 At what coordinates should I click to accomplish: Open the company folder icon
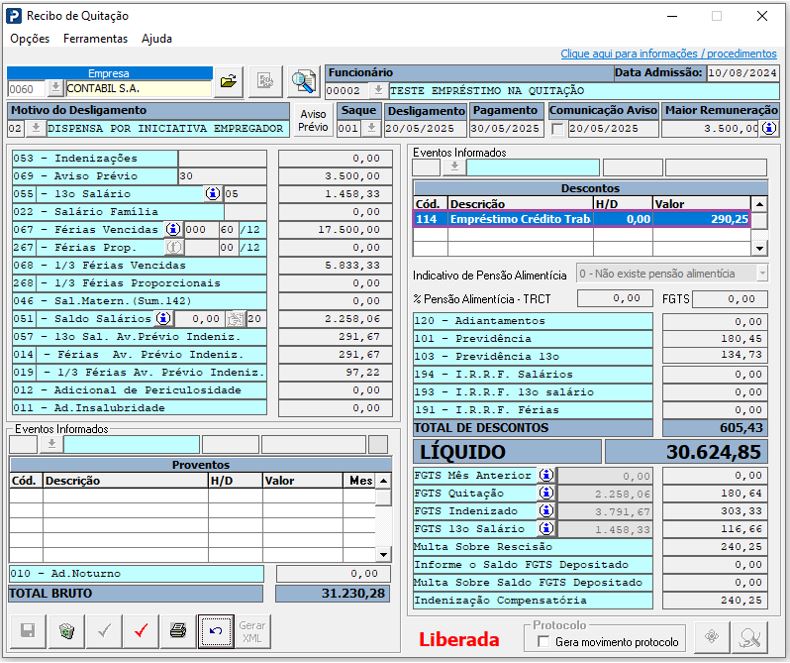[x=229, y=81]
